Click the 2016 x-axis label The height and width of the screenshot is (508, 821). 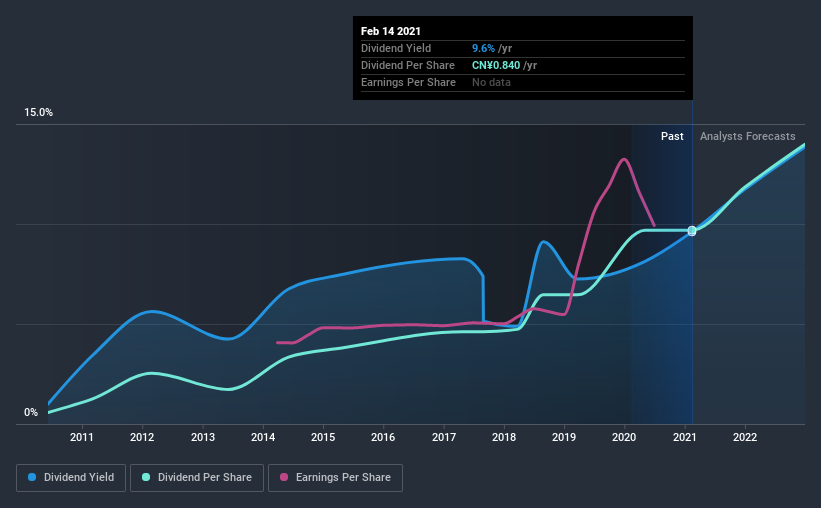383,437
